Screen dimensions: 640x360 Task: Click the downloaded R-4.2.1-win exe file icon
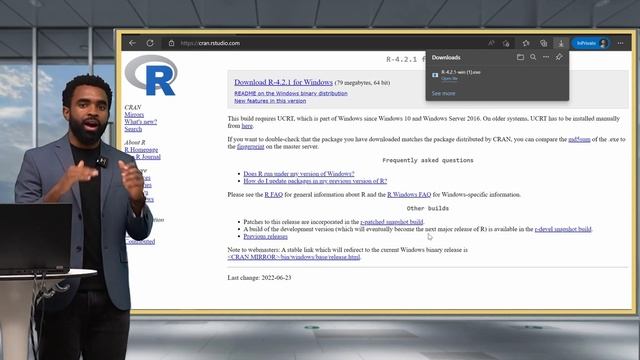click(435, 75)
